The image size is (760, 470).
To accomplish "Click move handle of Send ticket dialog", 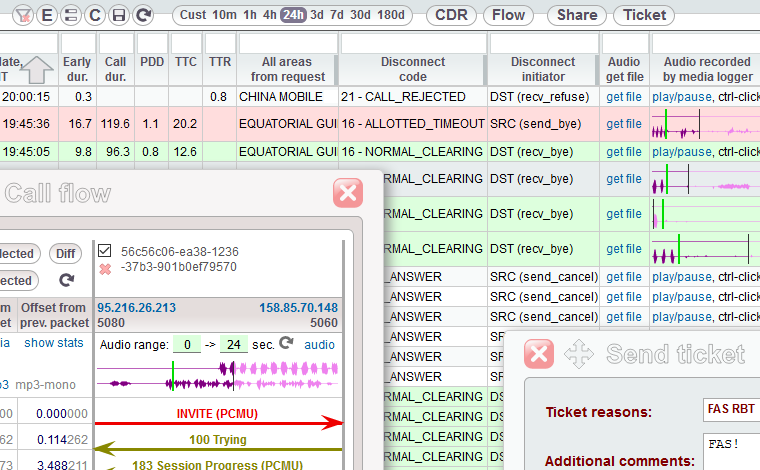I will pyautogui.click(x=579, y=354).
